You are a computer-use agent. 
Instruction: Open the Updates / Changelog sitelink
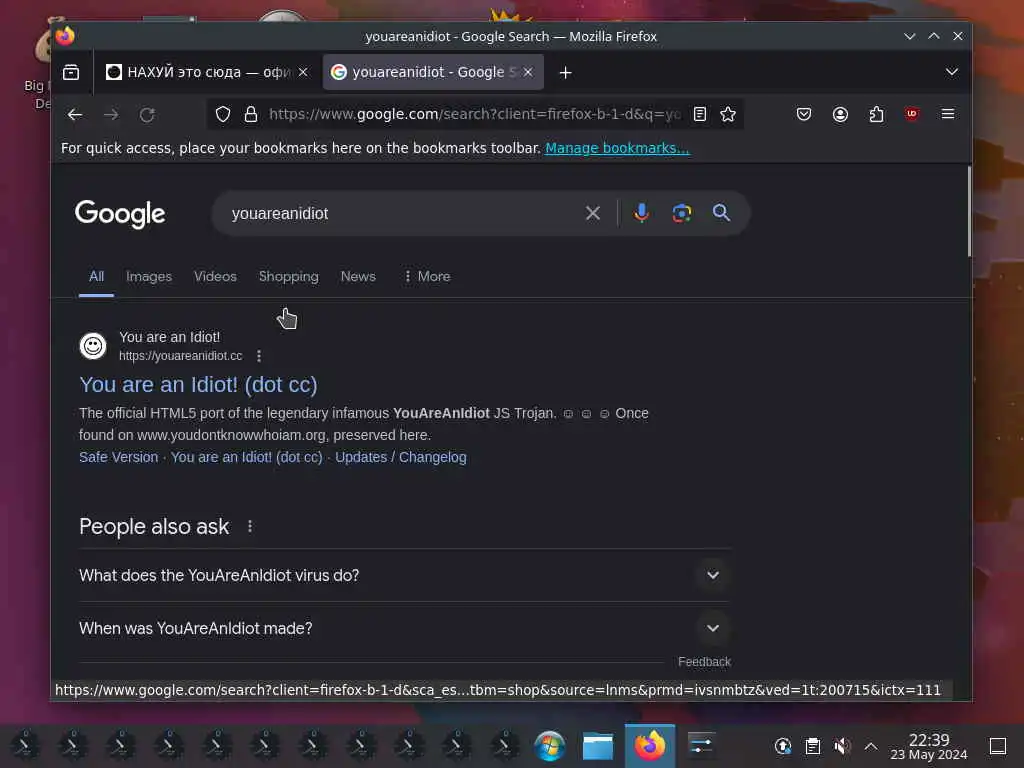coord(400,457)
